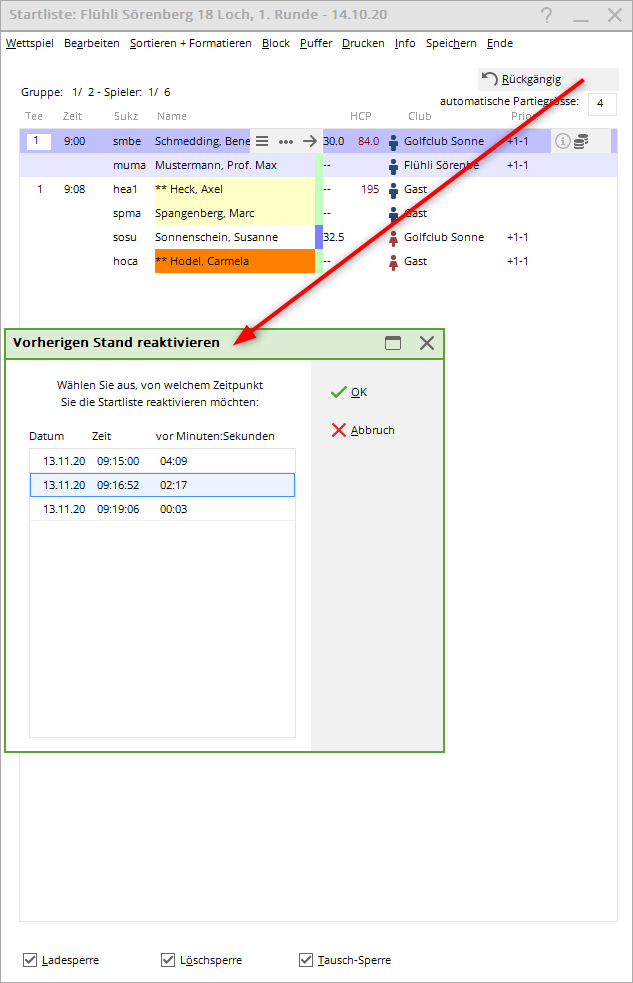Image resolution: width=633 pixels, height=983 pixels.
Task: Click the OK button with green checkmark
Action: coord(349,392)
